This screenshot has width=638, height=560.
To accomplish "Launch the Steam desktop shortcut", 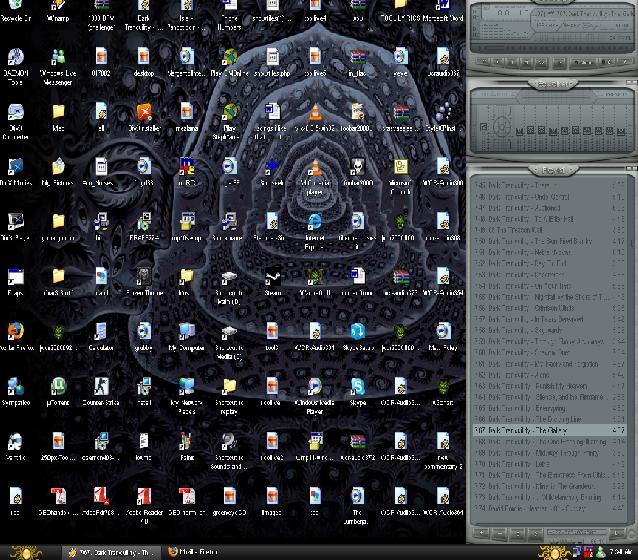I will tap(273, 282).
